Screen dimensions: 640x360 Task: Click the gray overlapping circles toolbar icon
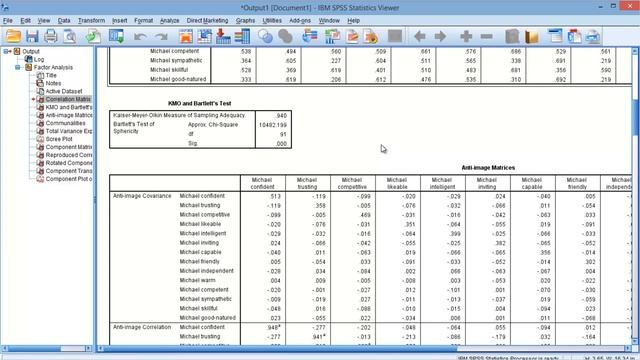[x=285, y=36]
